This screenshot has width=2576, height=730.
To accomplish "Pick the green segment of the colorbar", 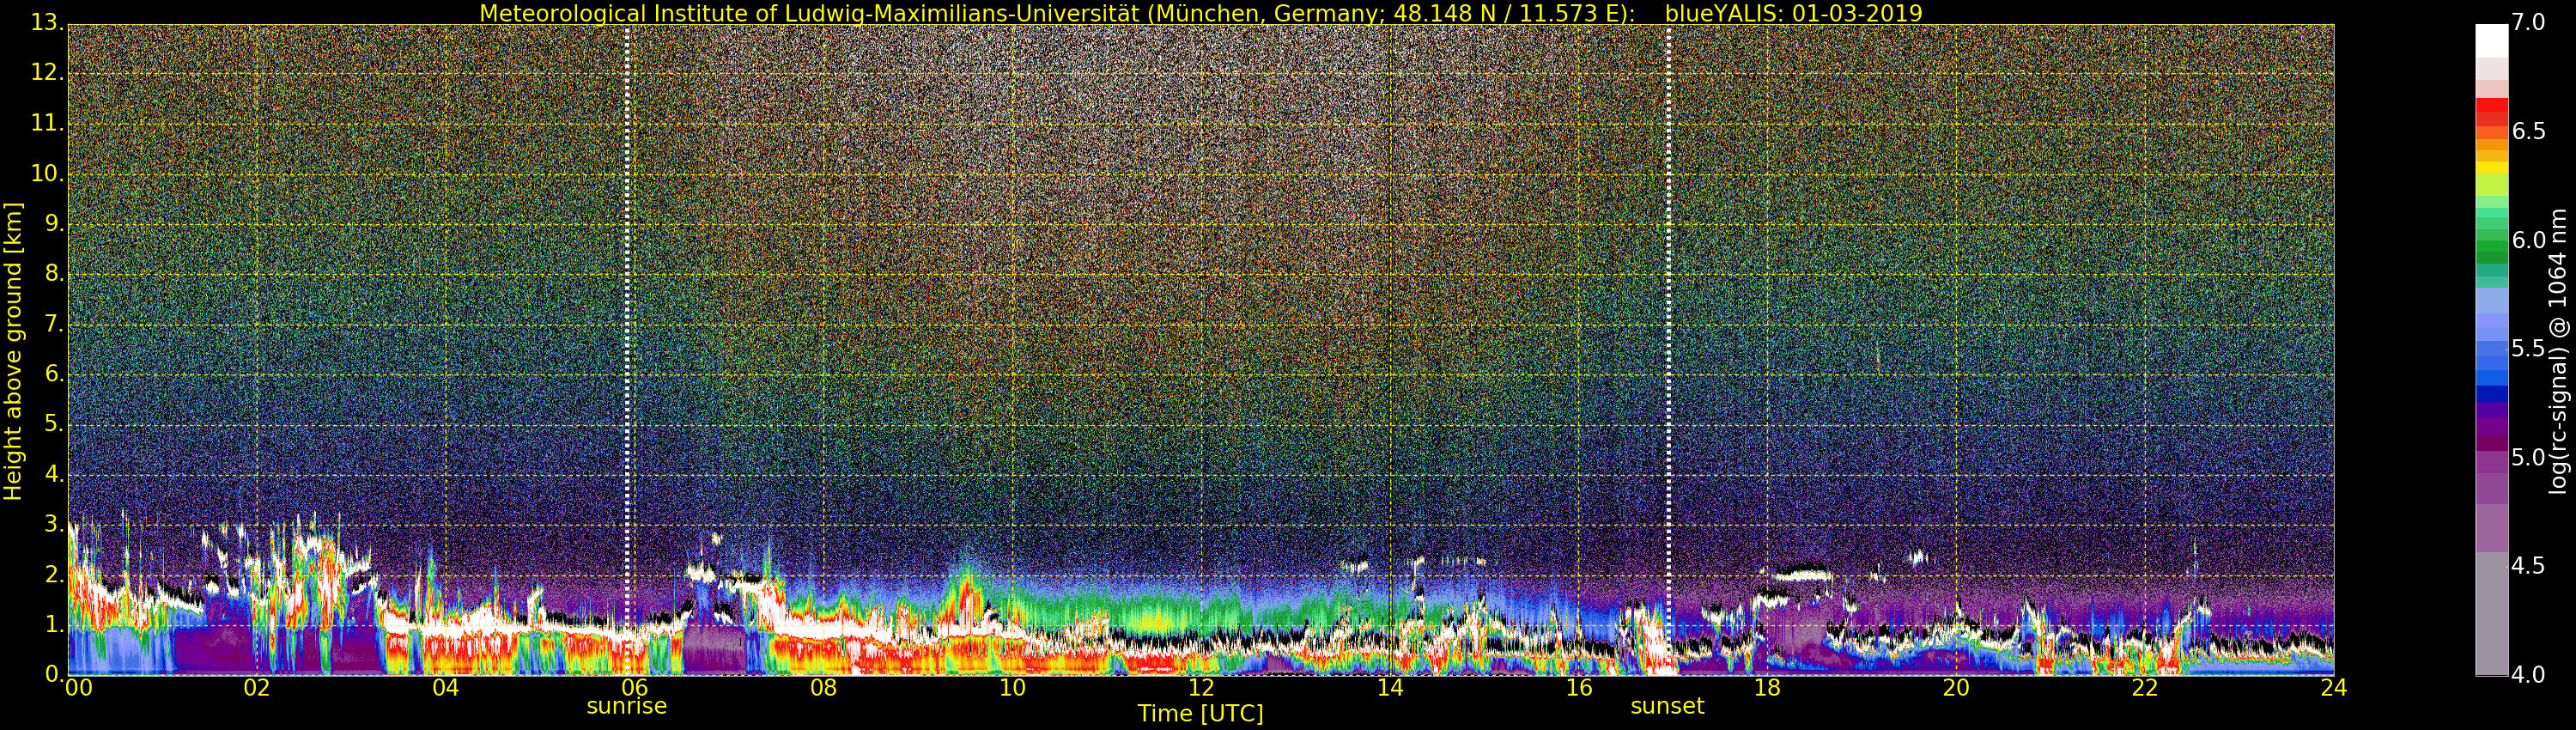I will tap(2492, 245).
